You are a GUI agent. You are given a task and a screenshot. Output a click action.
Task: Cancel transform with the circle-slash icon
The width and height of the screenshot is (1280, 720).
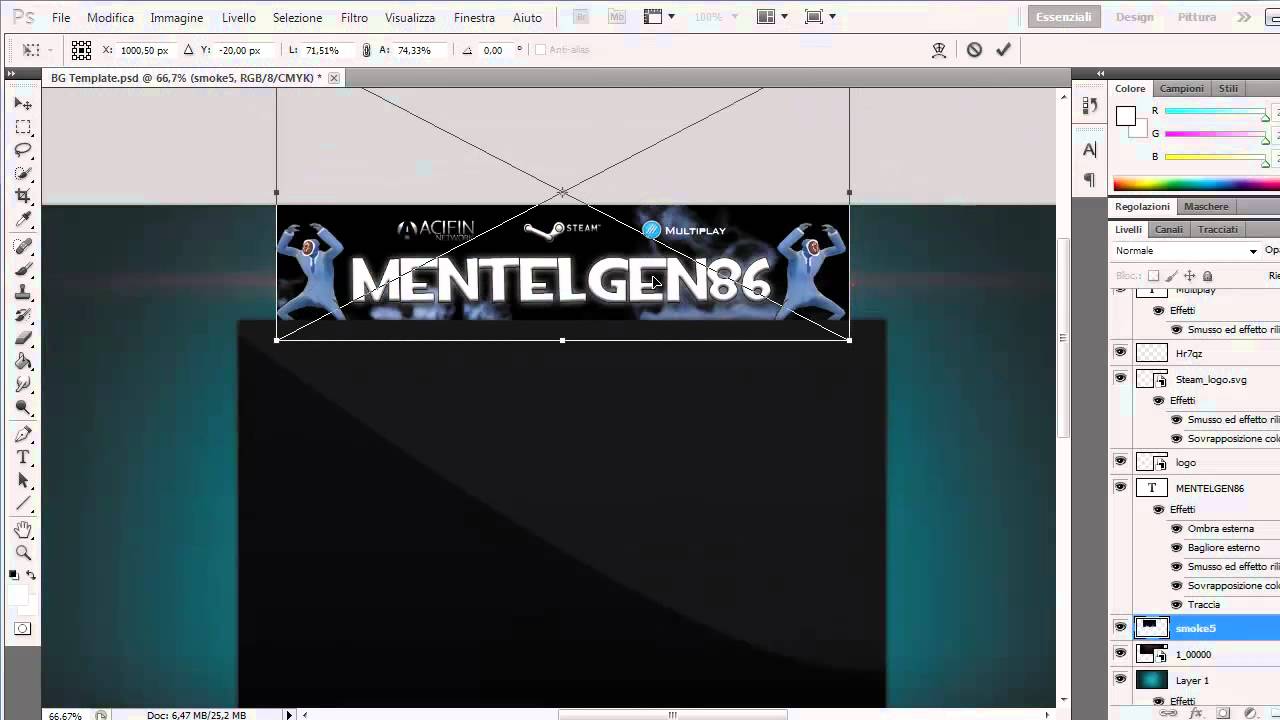coord(974,49)
